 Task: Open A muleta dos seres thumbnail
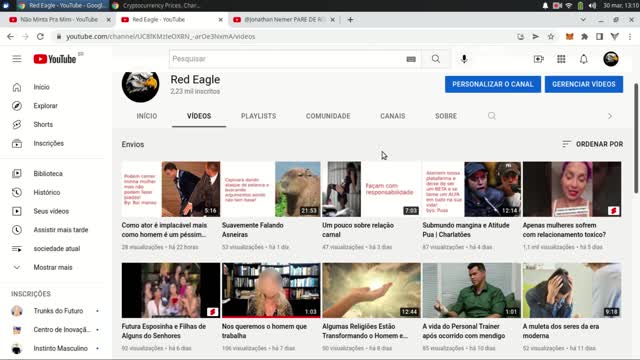572,290
